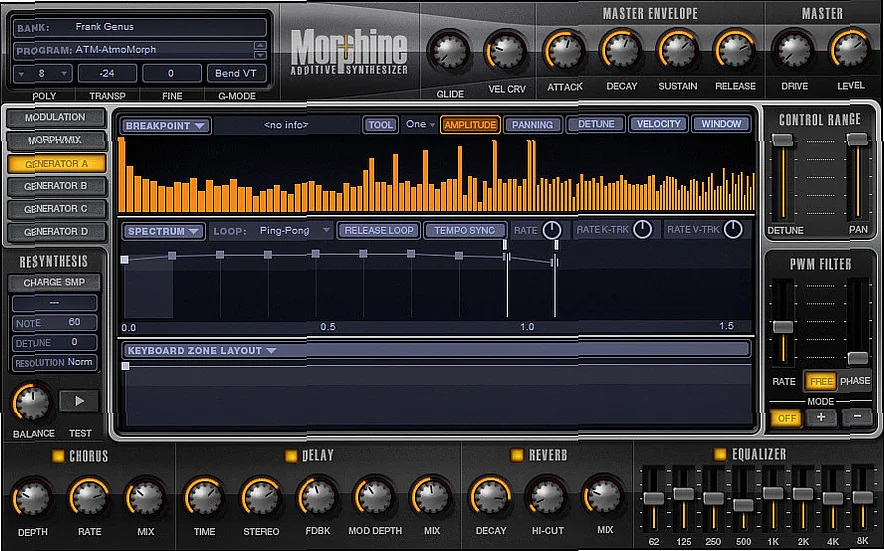Viewport: 884px width, 551px height.
Task: Click the Reverb Mix knob
Action: point(604,496)
